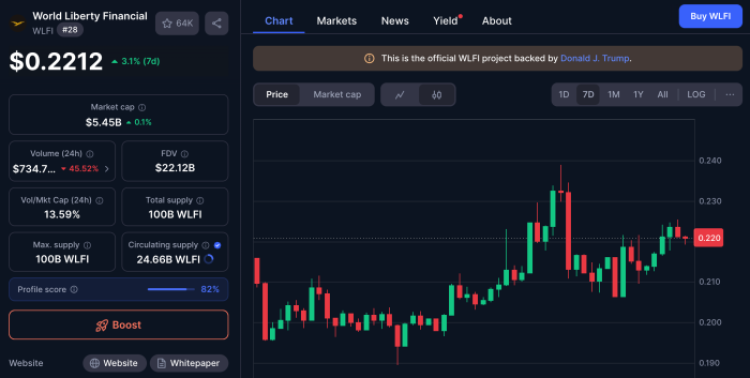Click the $22.12B FDV value

coord(175,168)
